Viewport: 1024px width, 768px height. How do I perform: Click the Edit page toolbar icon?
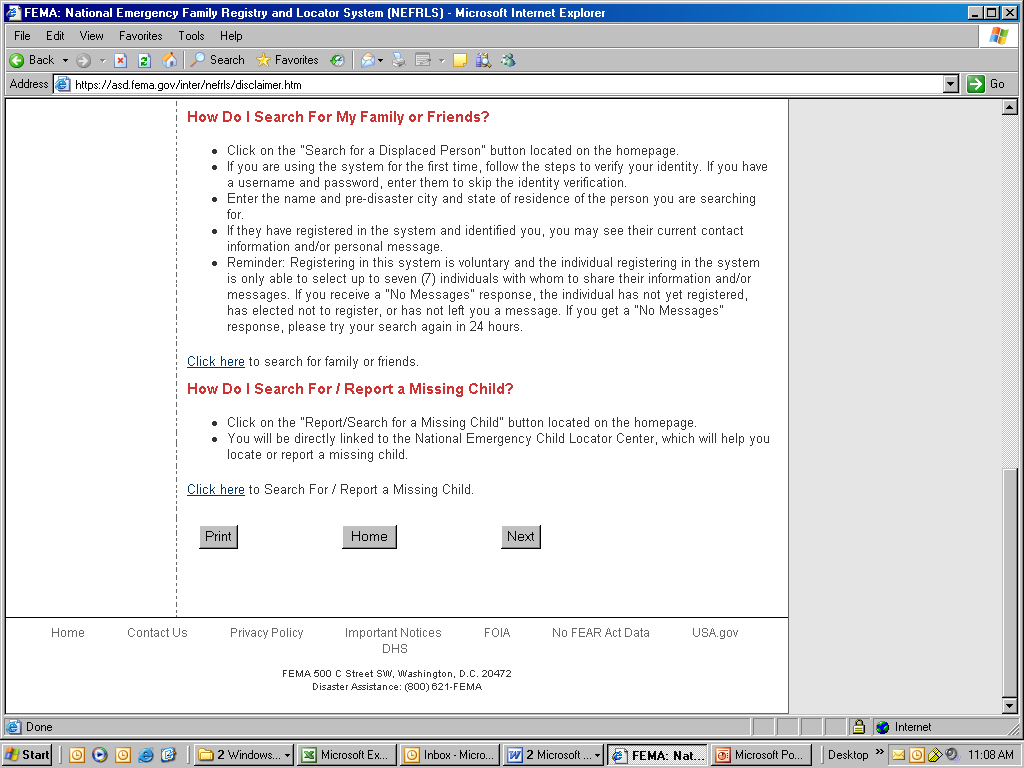423,60
